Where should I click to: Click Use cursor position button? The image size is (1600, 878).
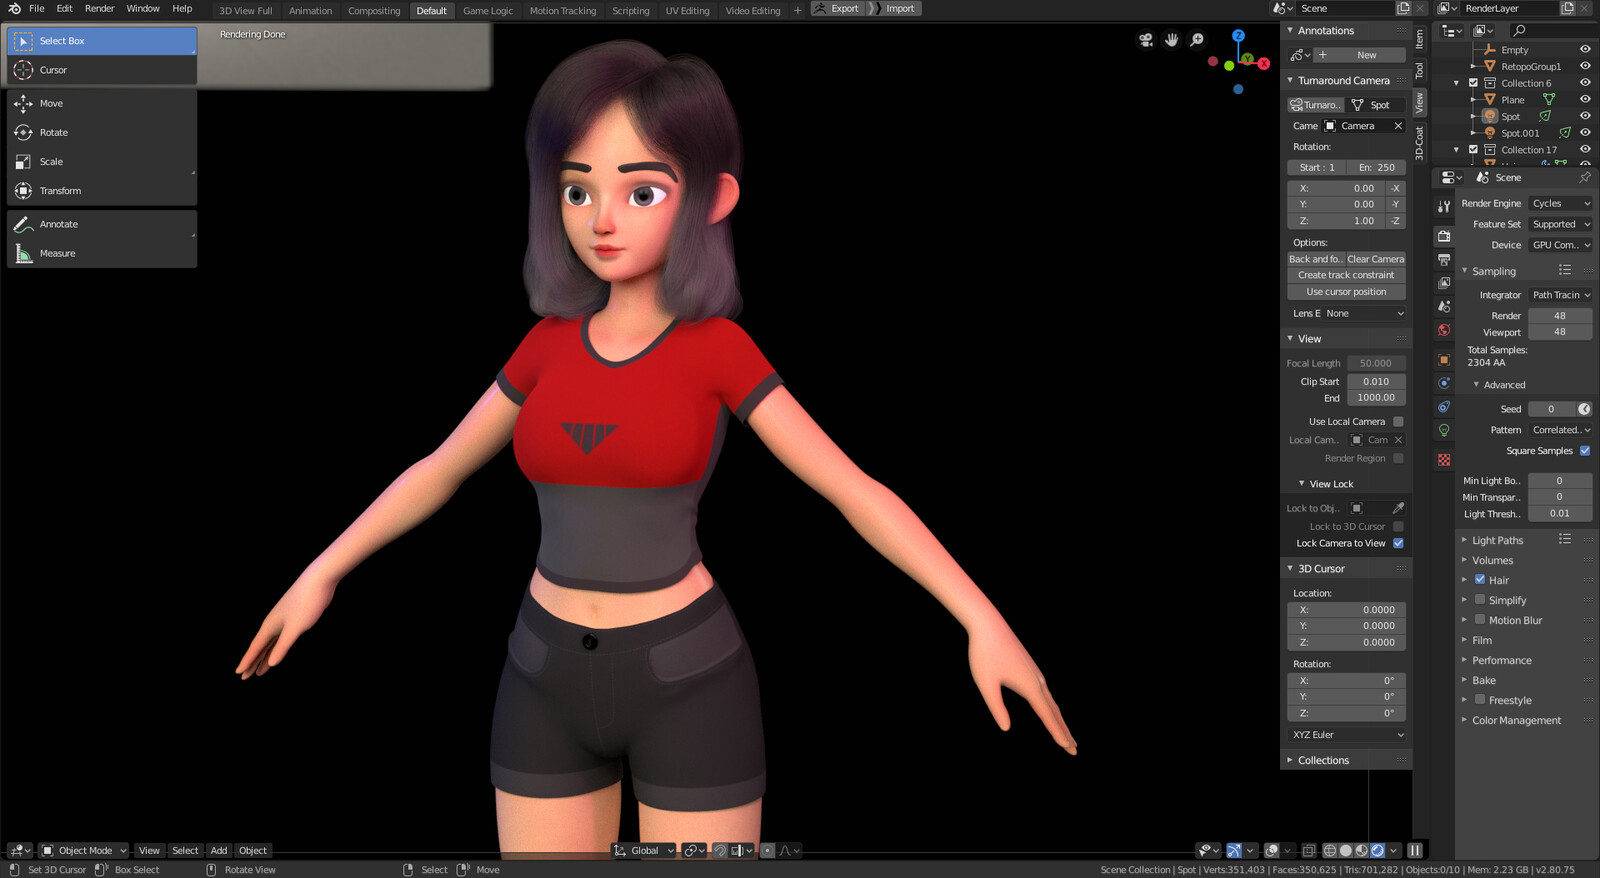1346,292
